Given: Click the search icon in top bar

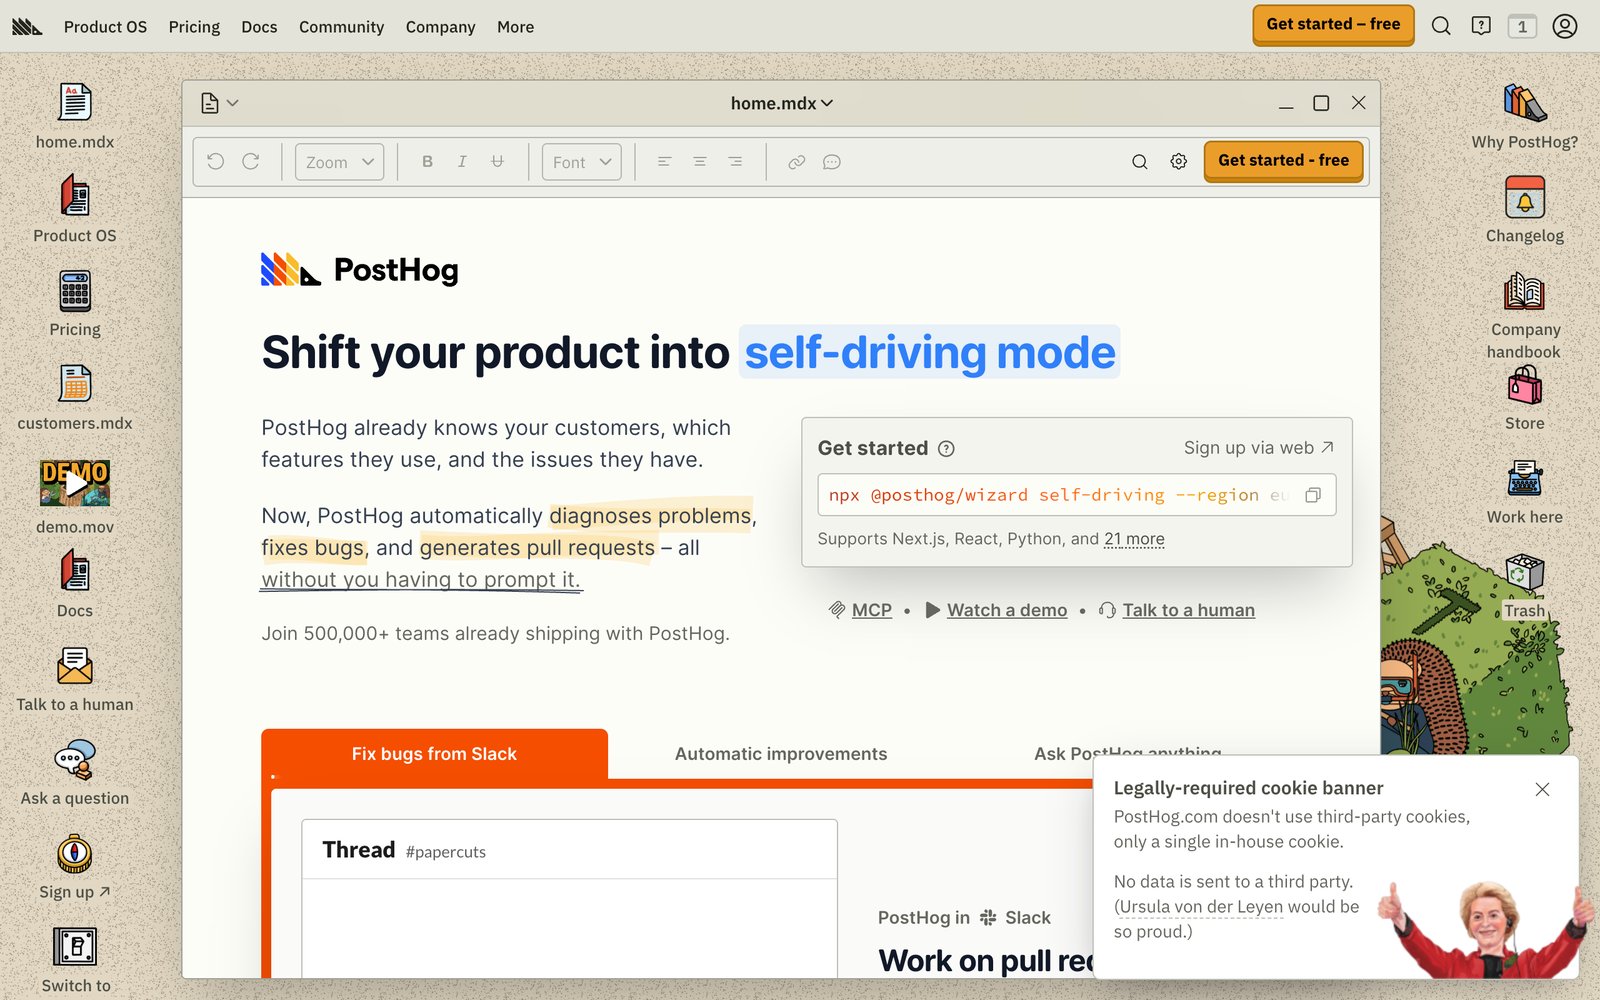Looking at the screenshot, I should click(x=1441, y=26).
